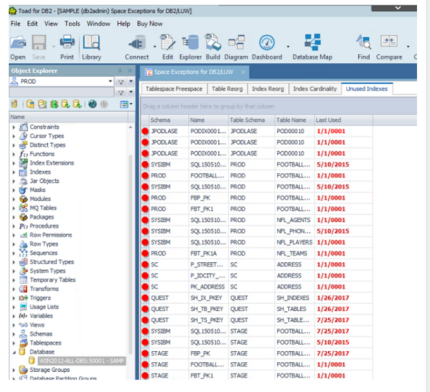Sort by the Schema column header
This screenshot has width=430, height=392.
pos(168,120)
